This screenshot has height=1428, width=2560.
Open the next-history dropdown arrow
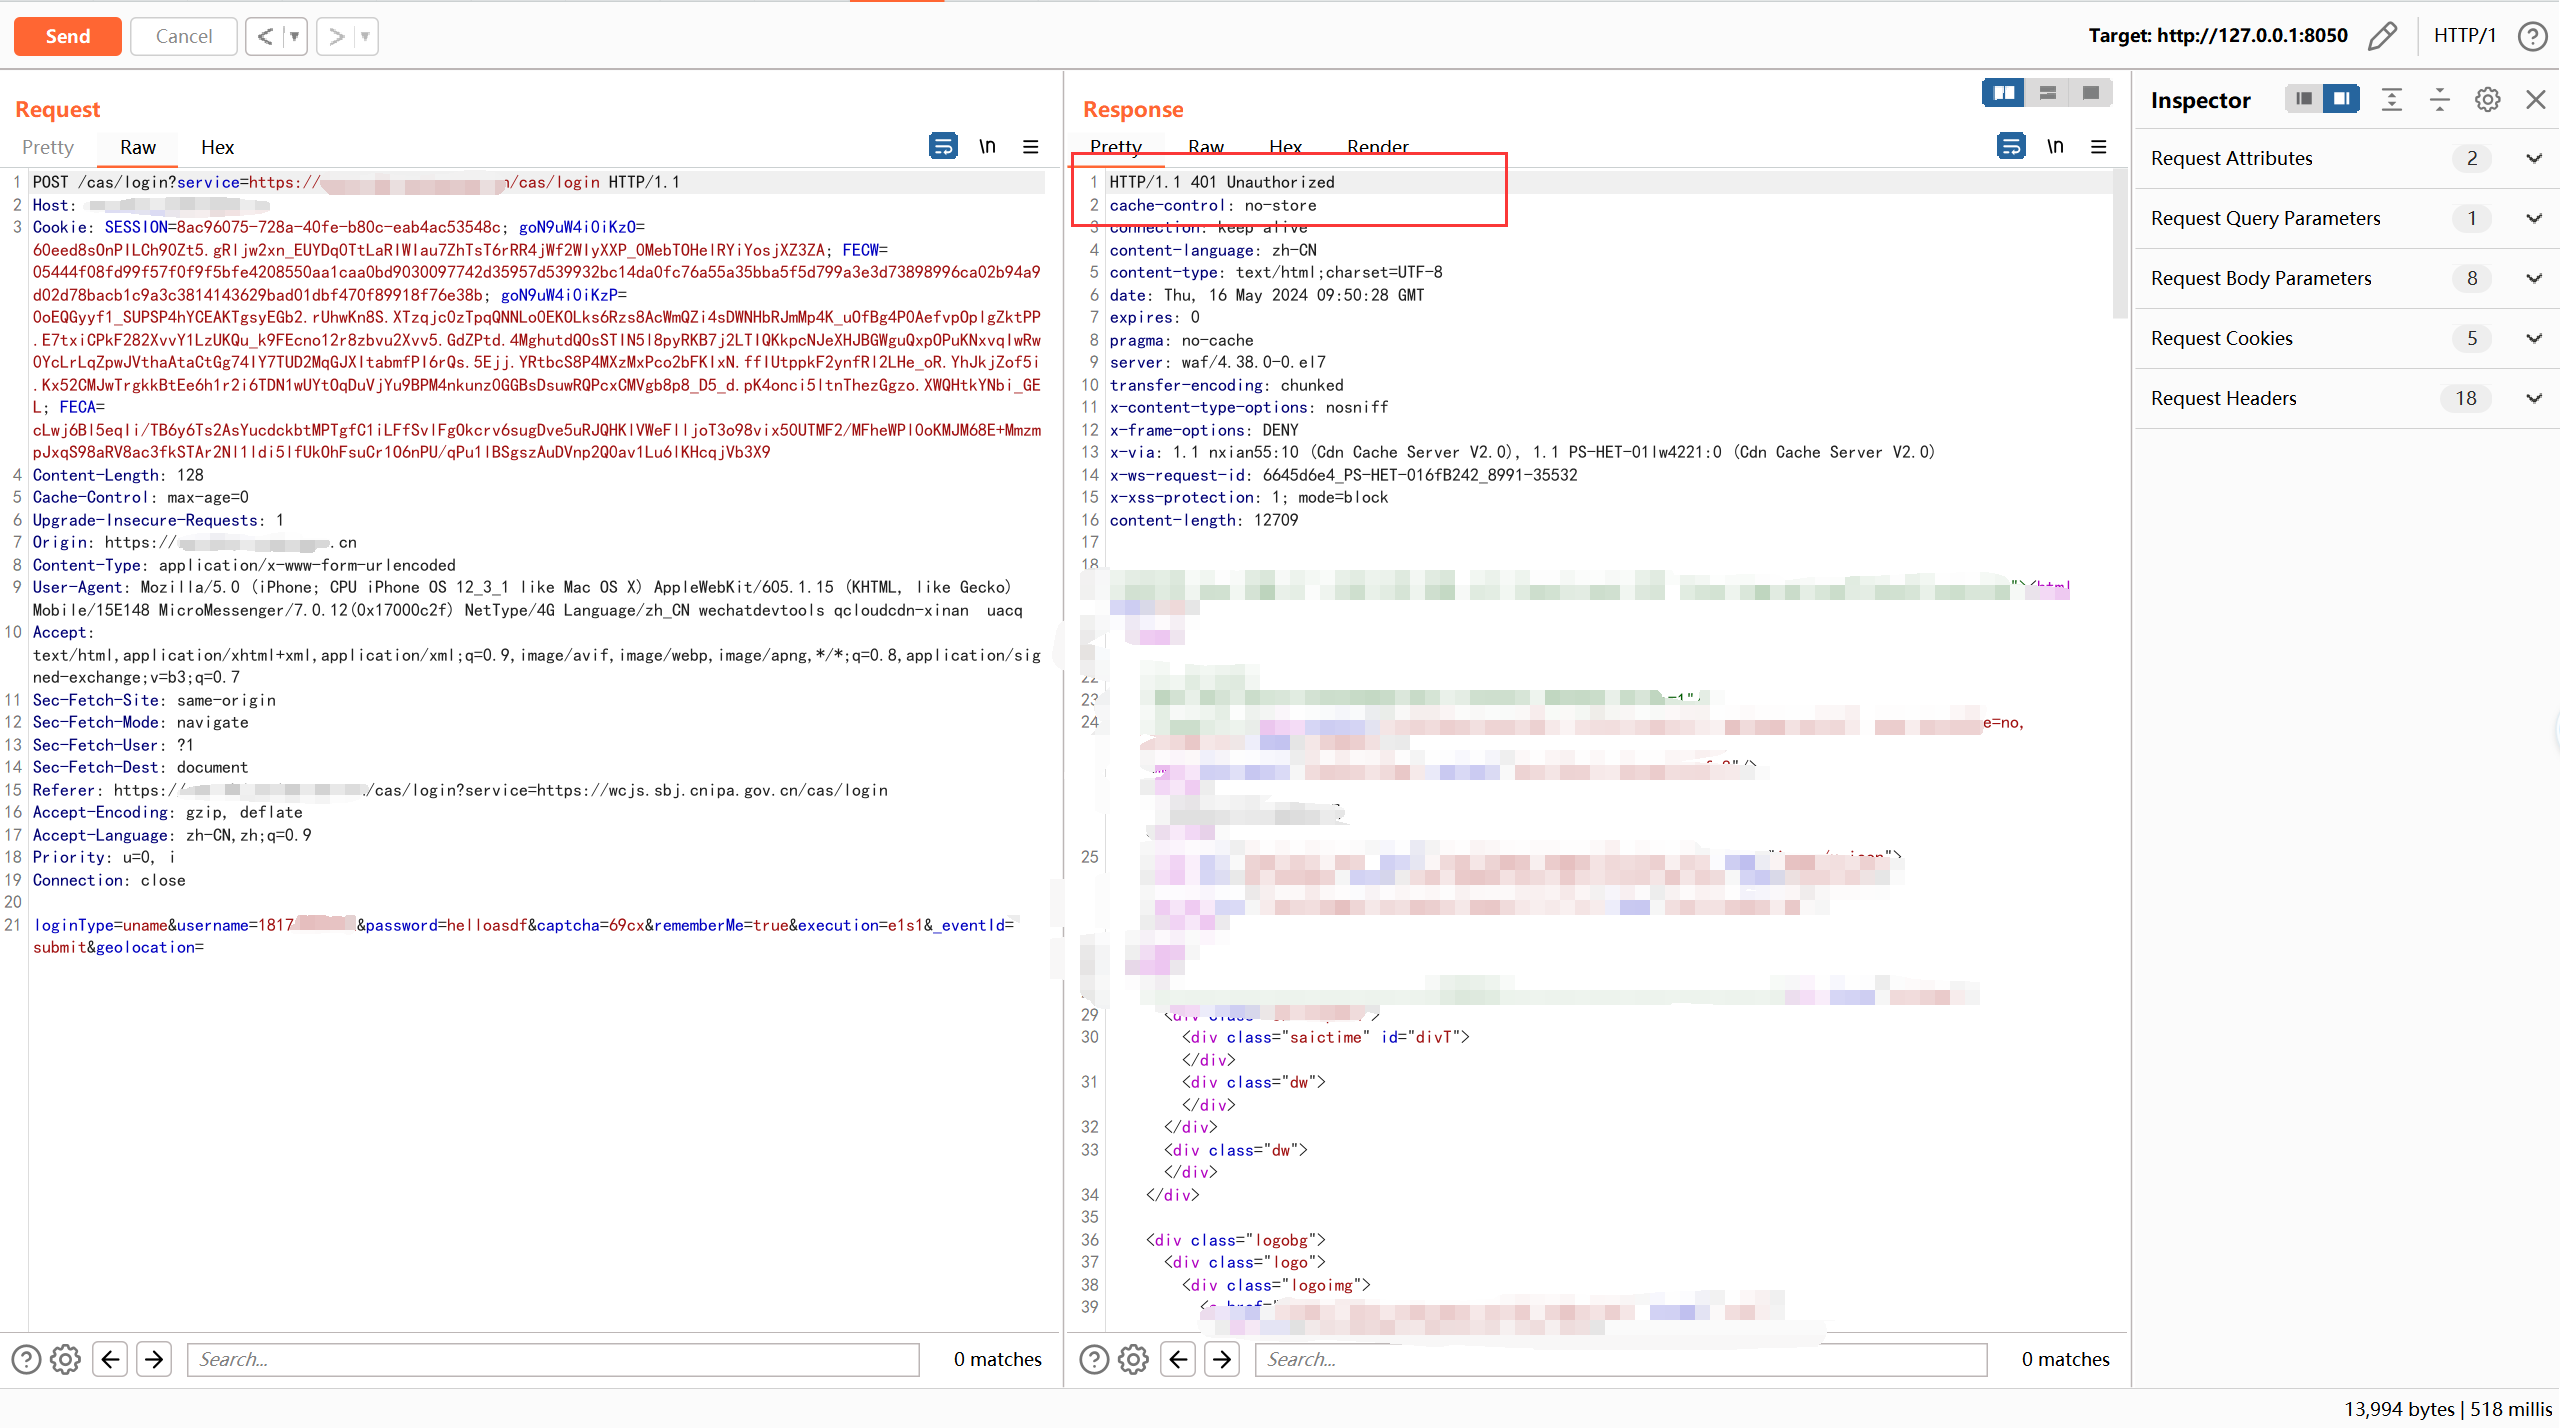[366, 36]
